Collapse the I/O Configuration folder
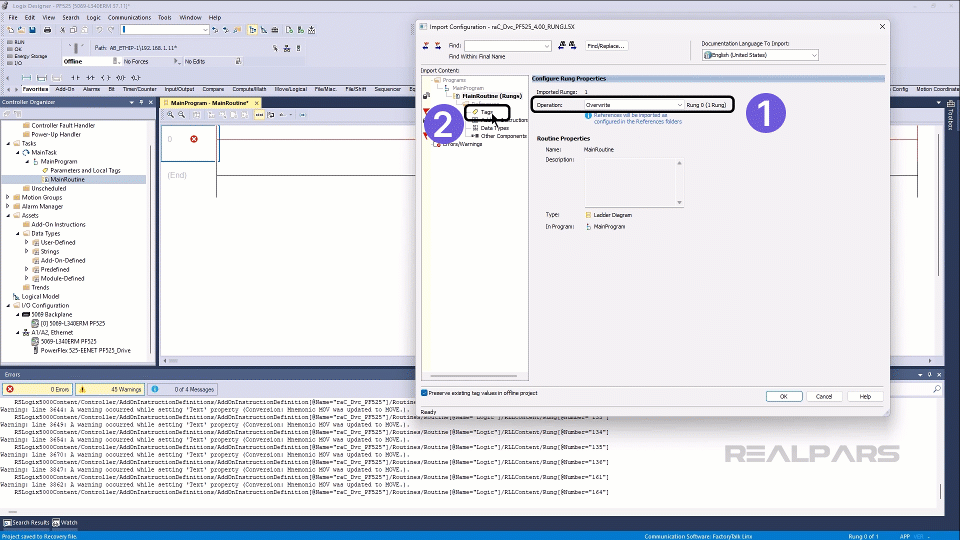The image size is (960, 540). 9,306
